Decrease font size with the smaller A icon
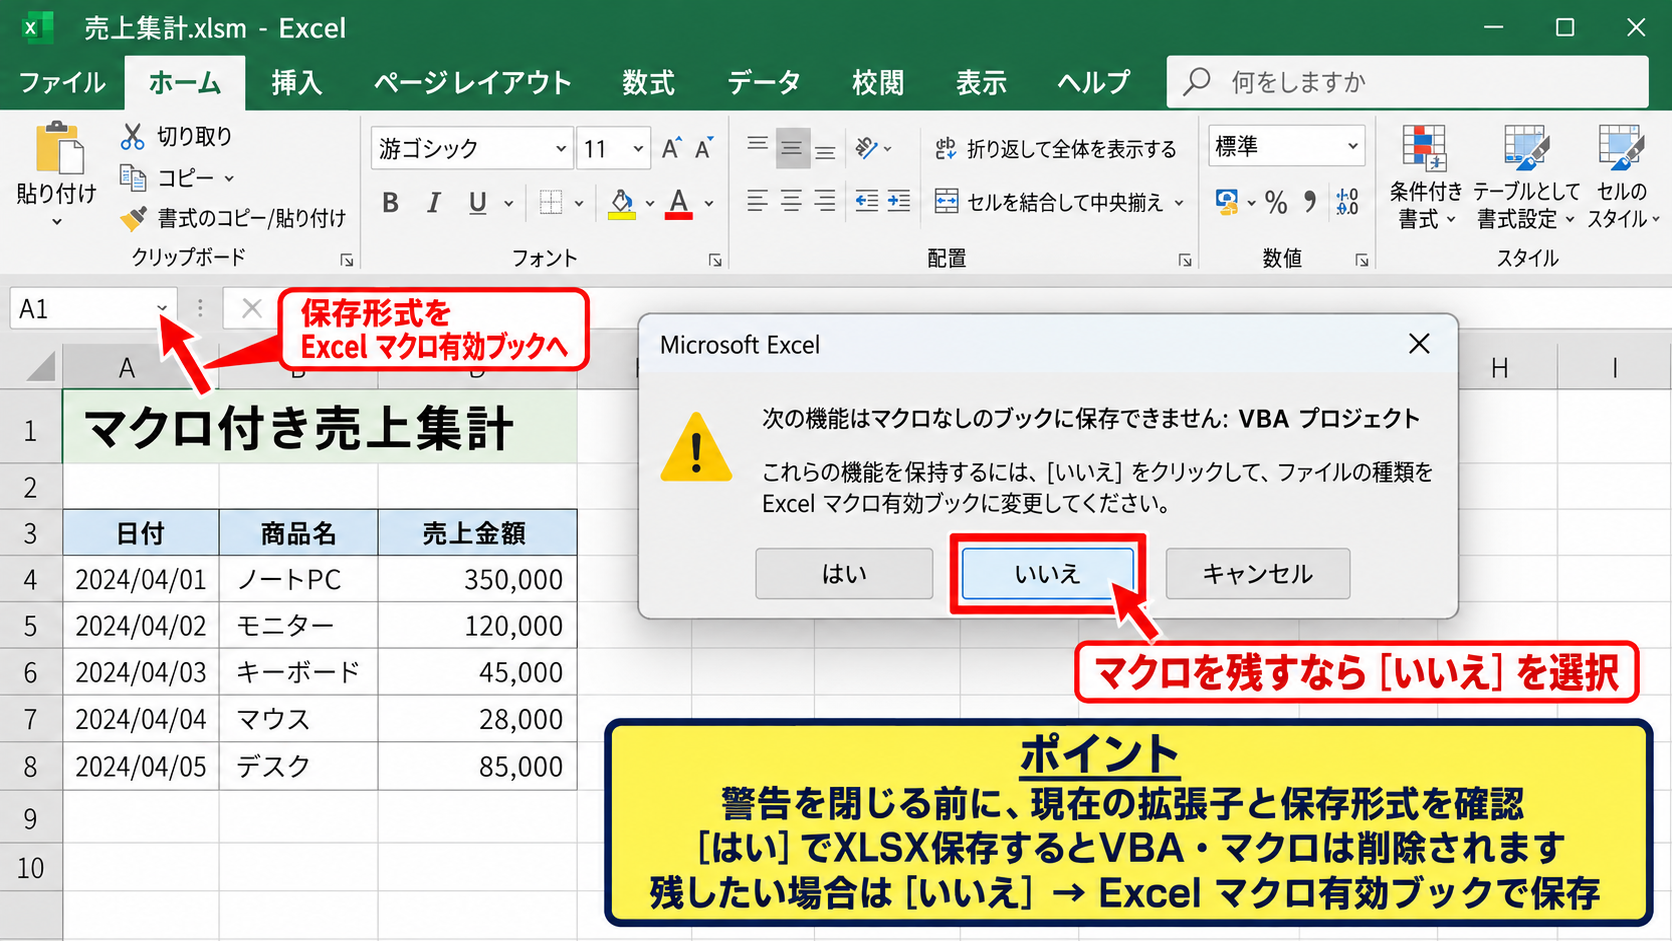 coord(704,149)
